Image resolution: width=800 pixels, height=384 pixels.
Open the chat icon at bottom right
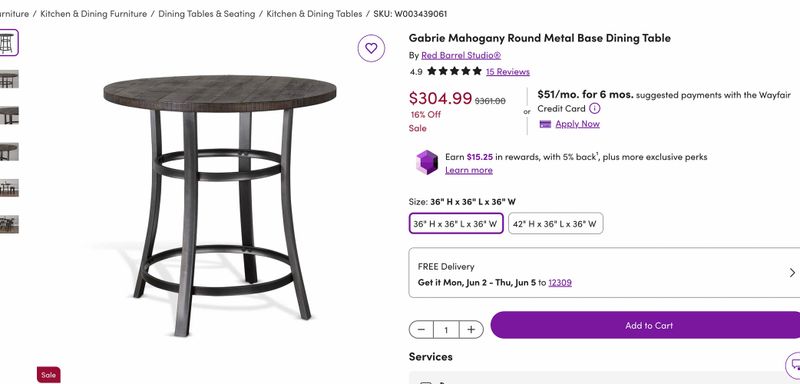tap(794, 364)
